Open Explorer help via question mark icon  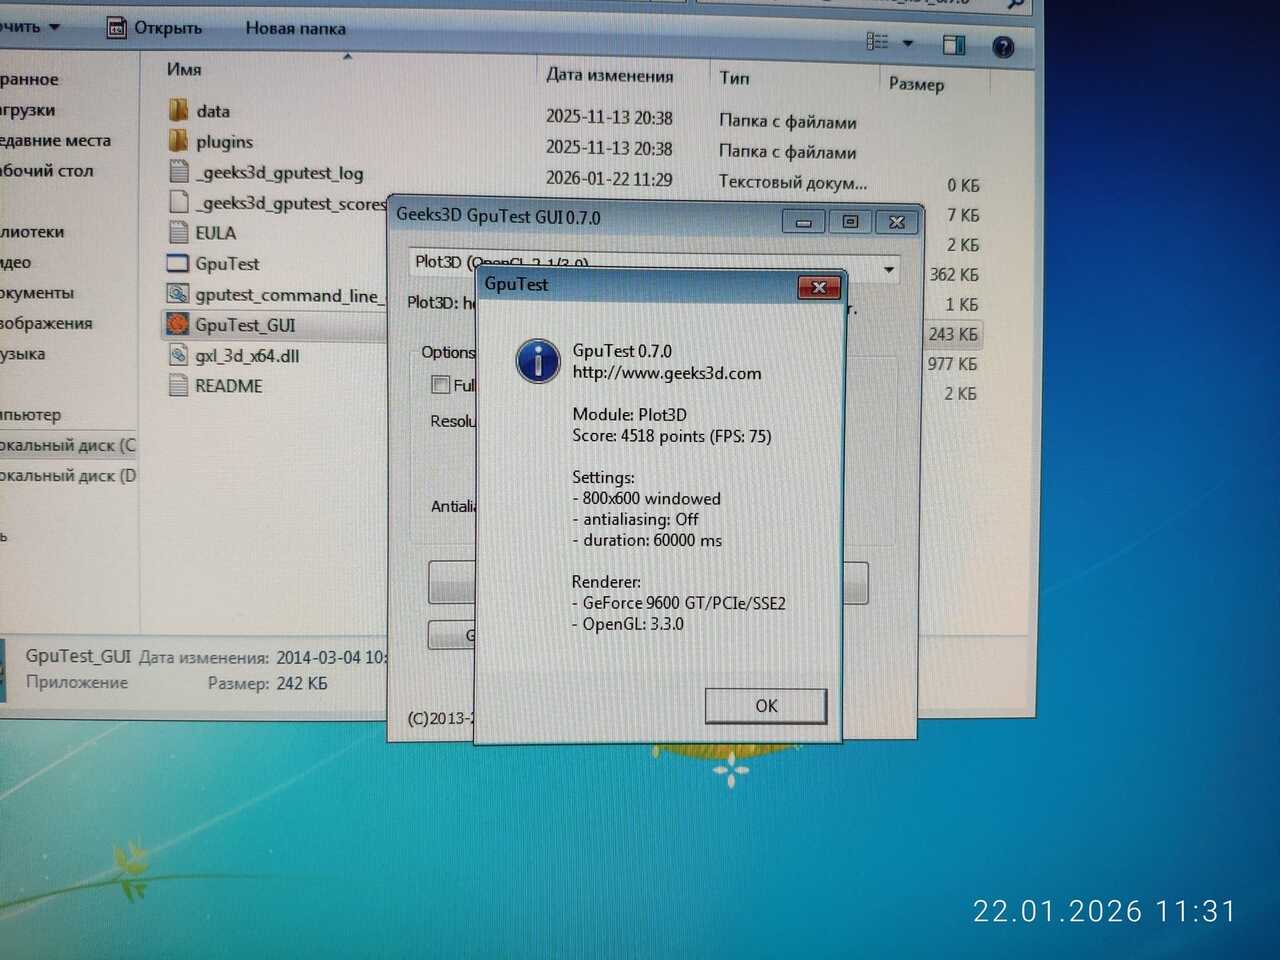tap(1003, 46)
